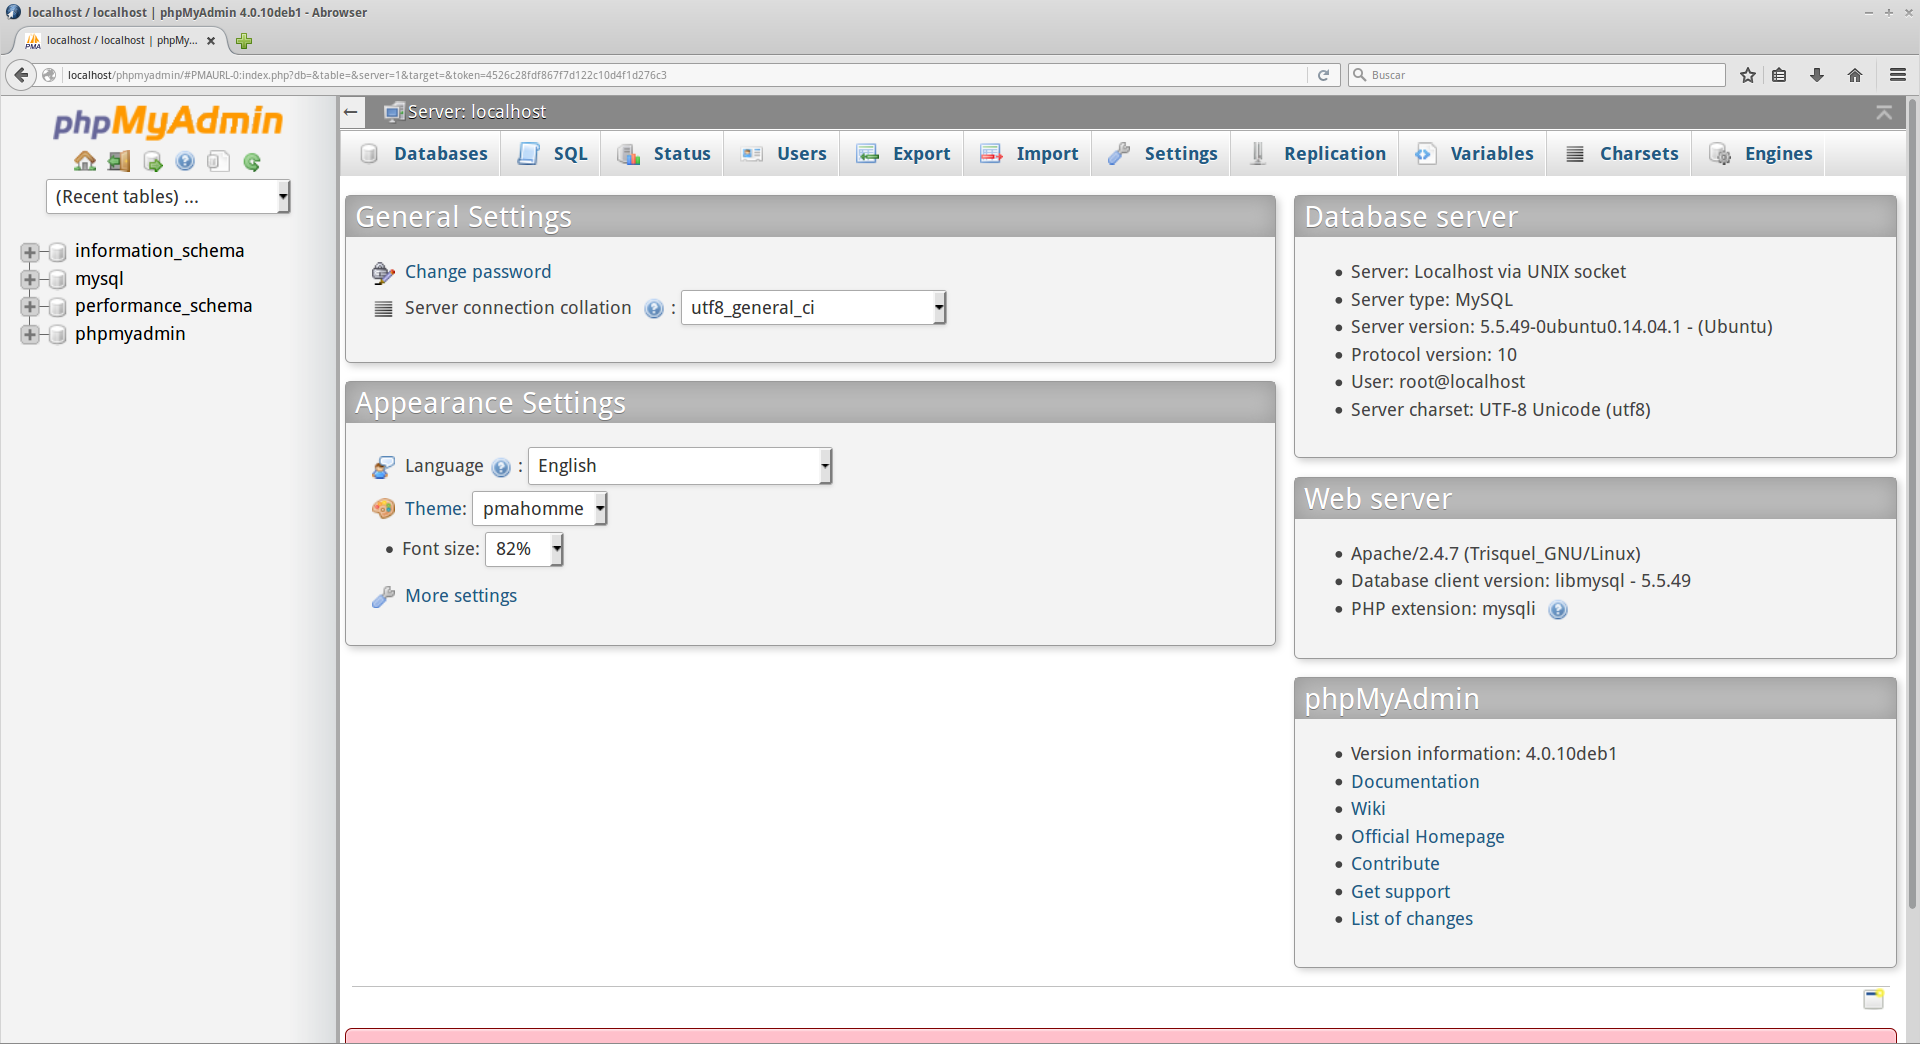The image size is (1920, 1044).
Task: Click the Home icon in phpMyAdmin sidebar
Action: (x=85, y=161)
